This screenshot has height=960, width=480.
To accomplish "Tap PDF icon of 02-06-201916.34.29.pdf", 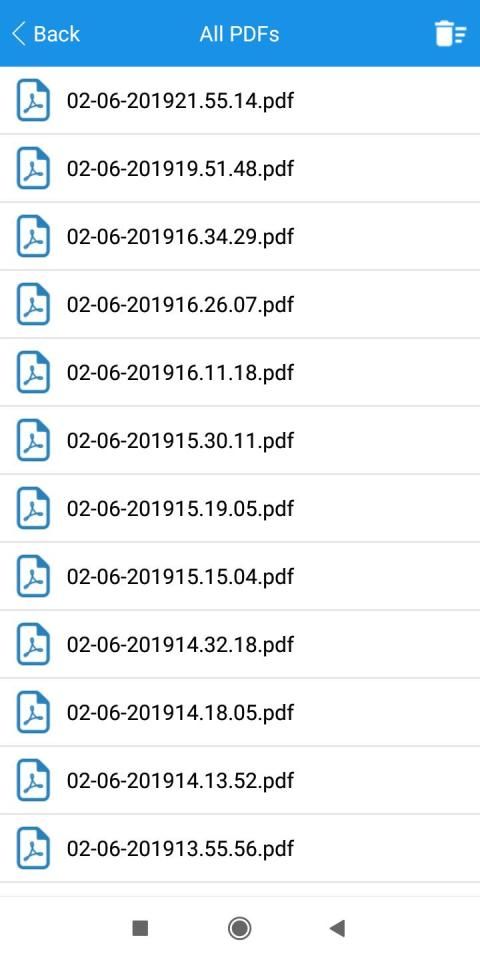I will coord(33,236).
